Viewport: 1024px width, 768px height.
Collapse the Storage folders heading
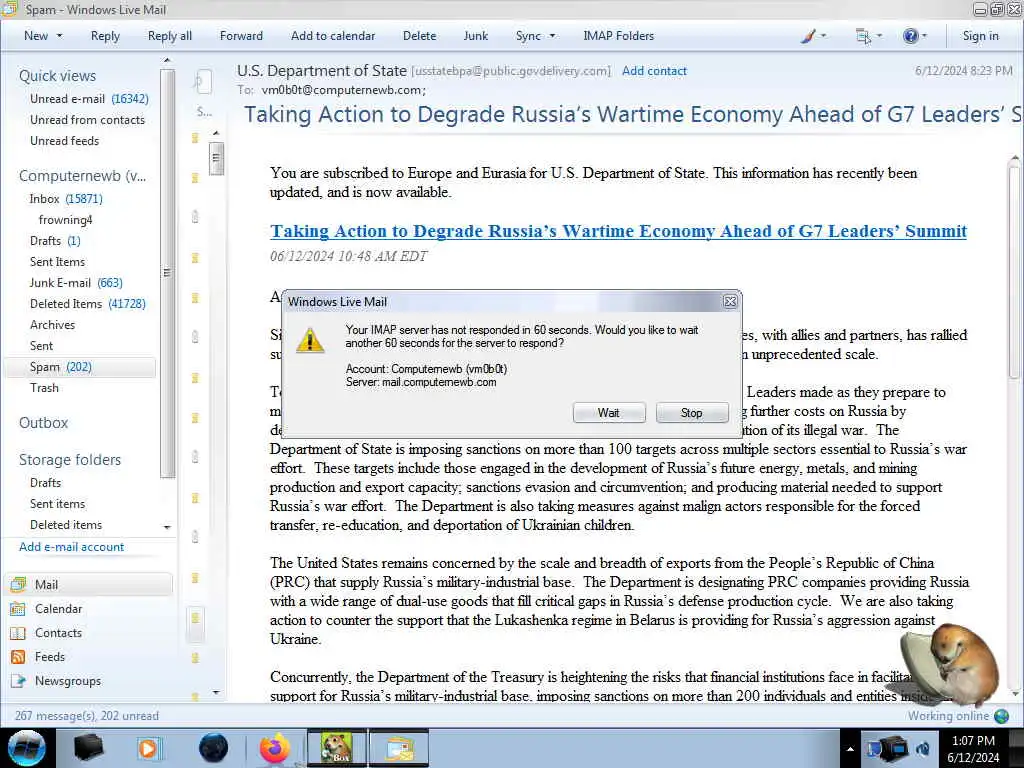[x=70, y=460]
